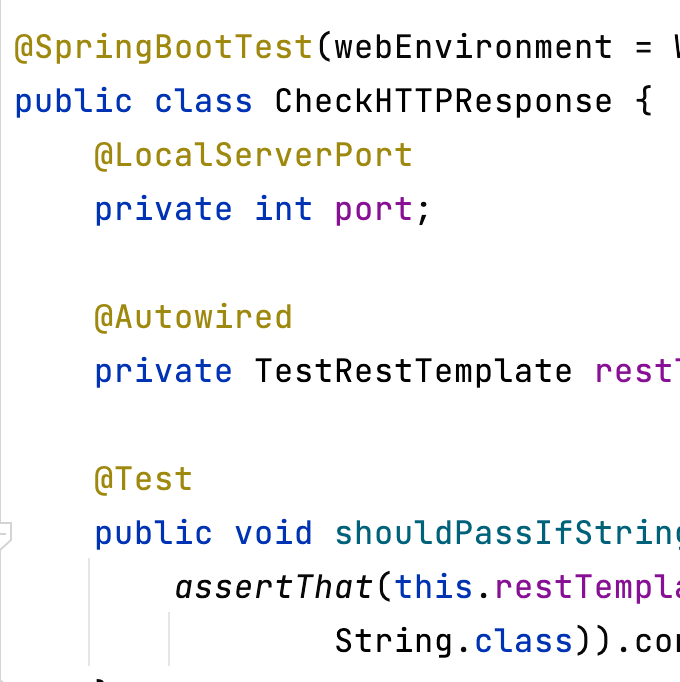Viewport: 680px width, 682px height.
Task: Click the int type keyword
Action: pyautogui.click(x=284, y=209)
